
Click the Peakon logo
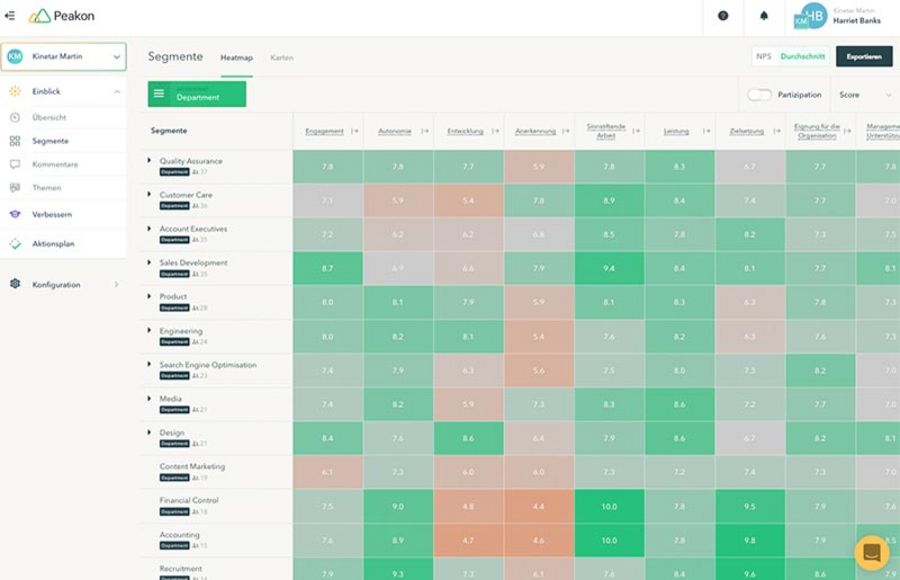point(61,16)
